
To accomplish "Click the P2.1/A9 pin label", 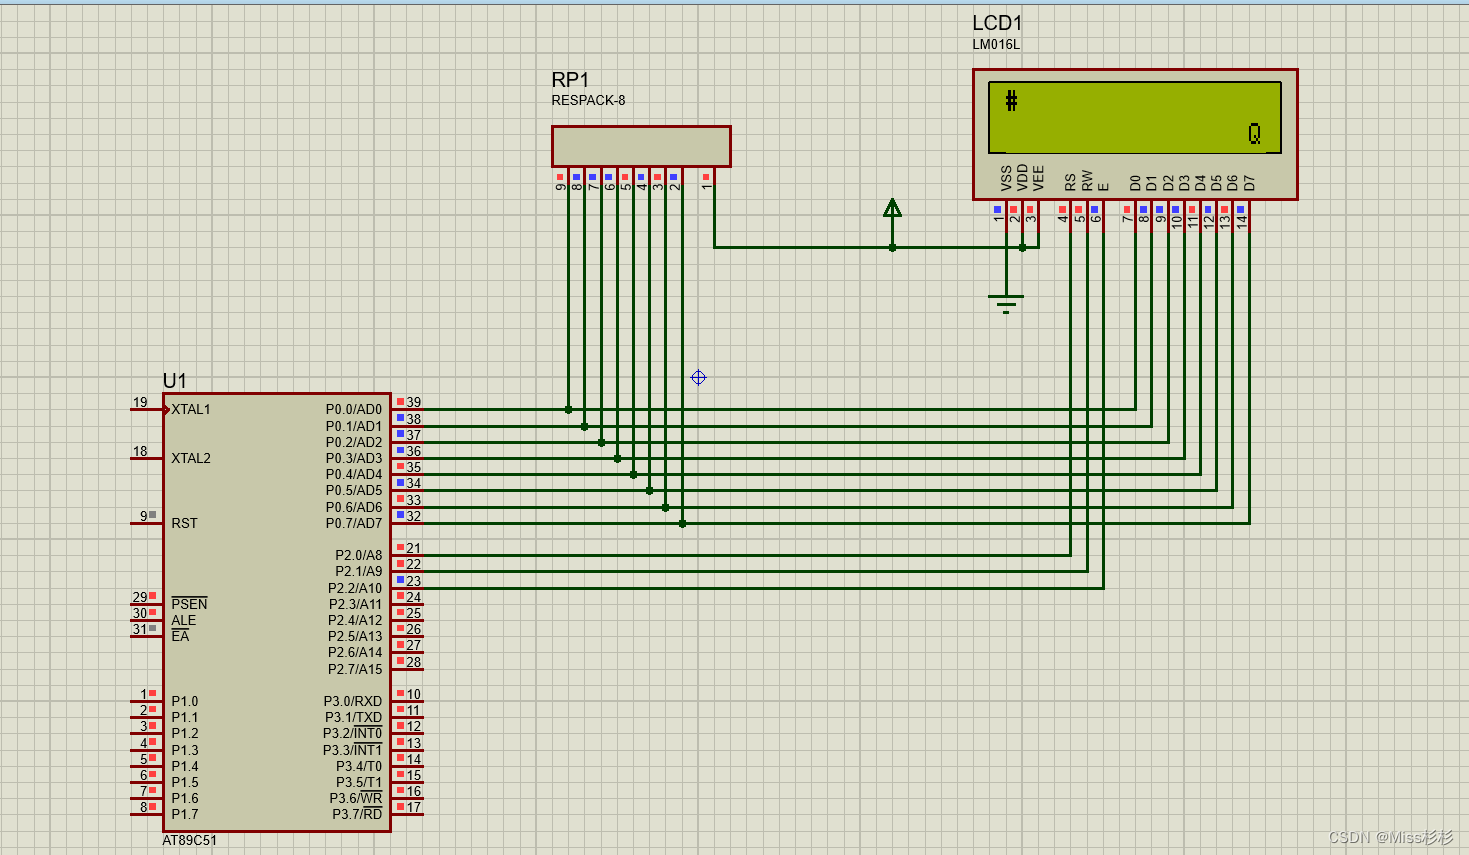I will tap(359, 571).
